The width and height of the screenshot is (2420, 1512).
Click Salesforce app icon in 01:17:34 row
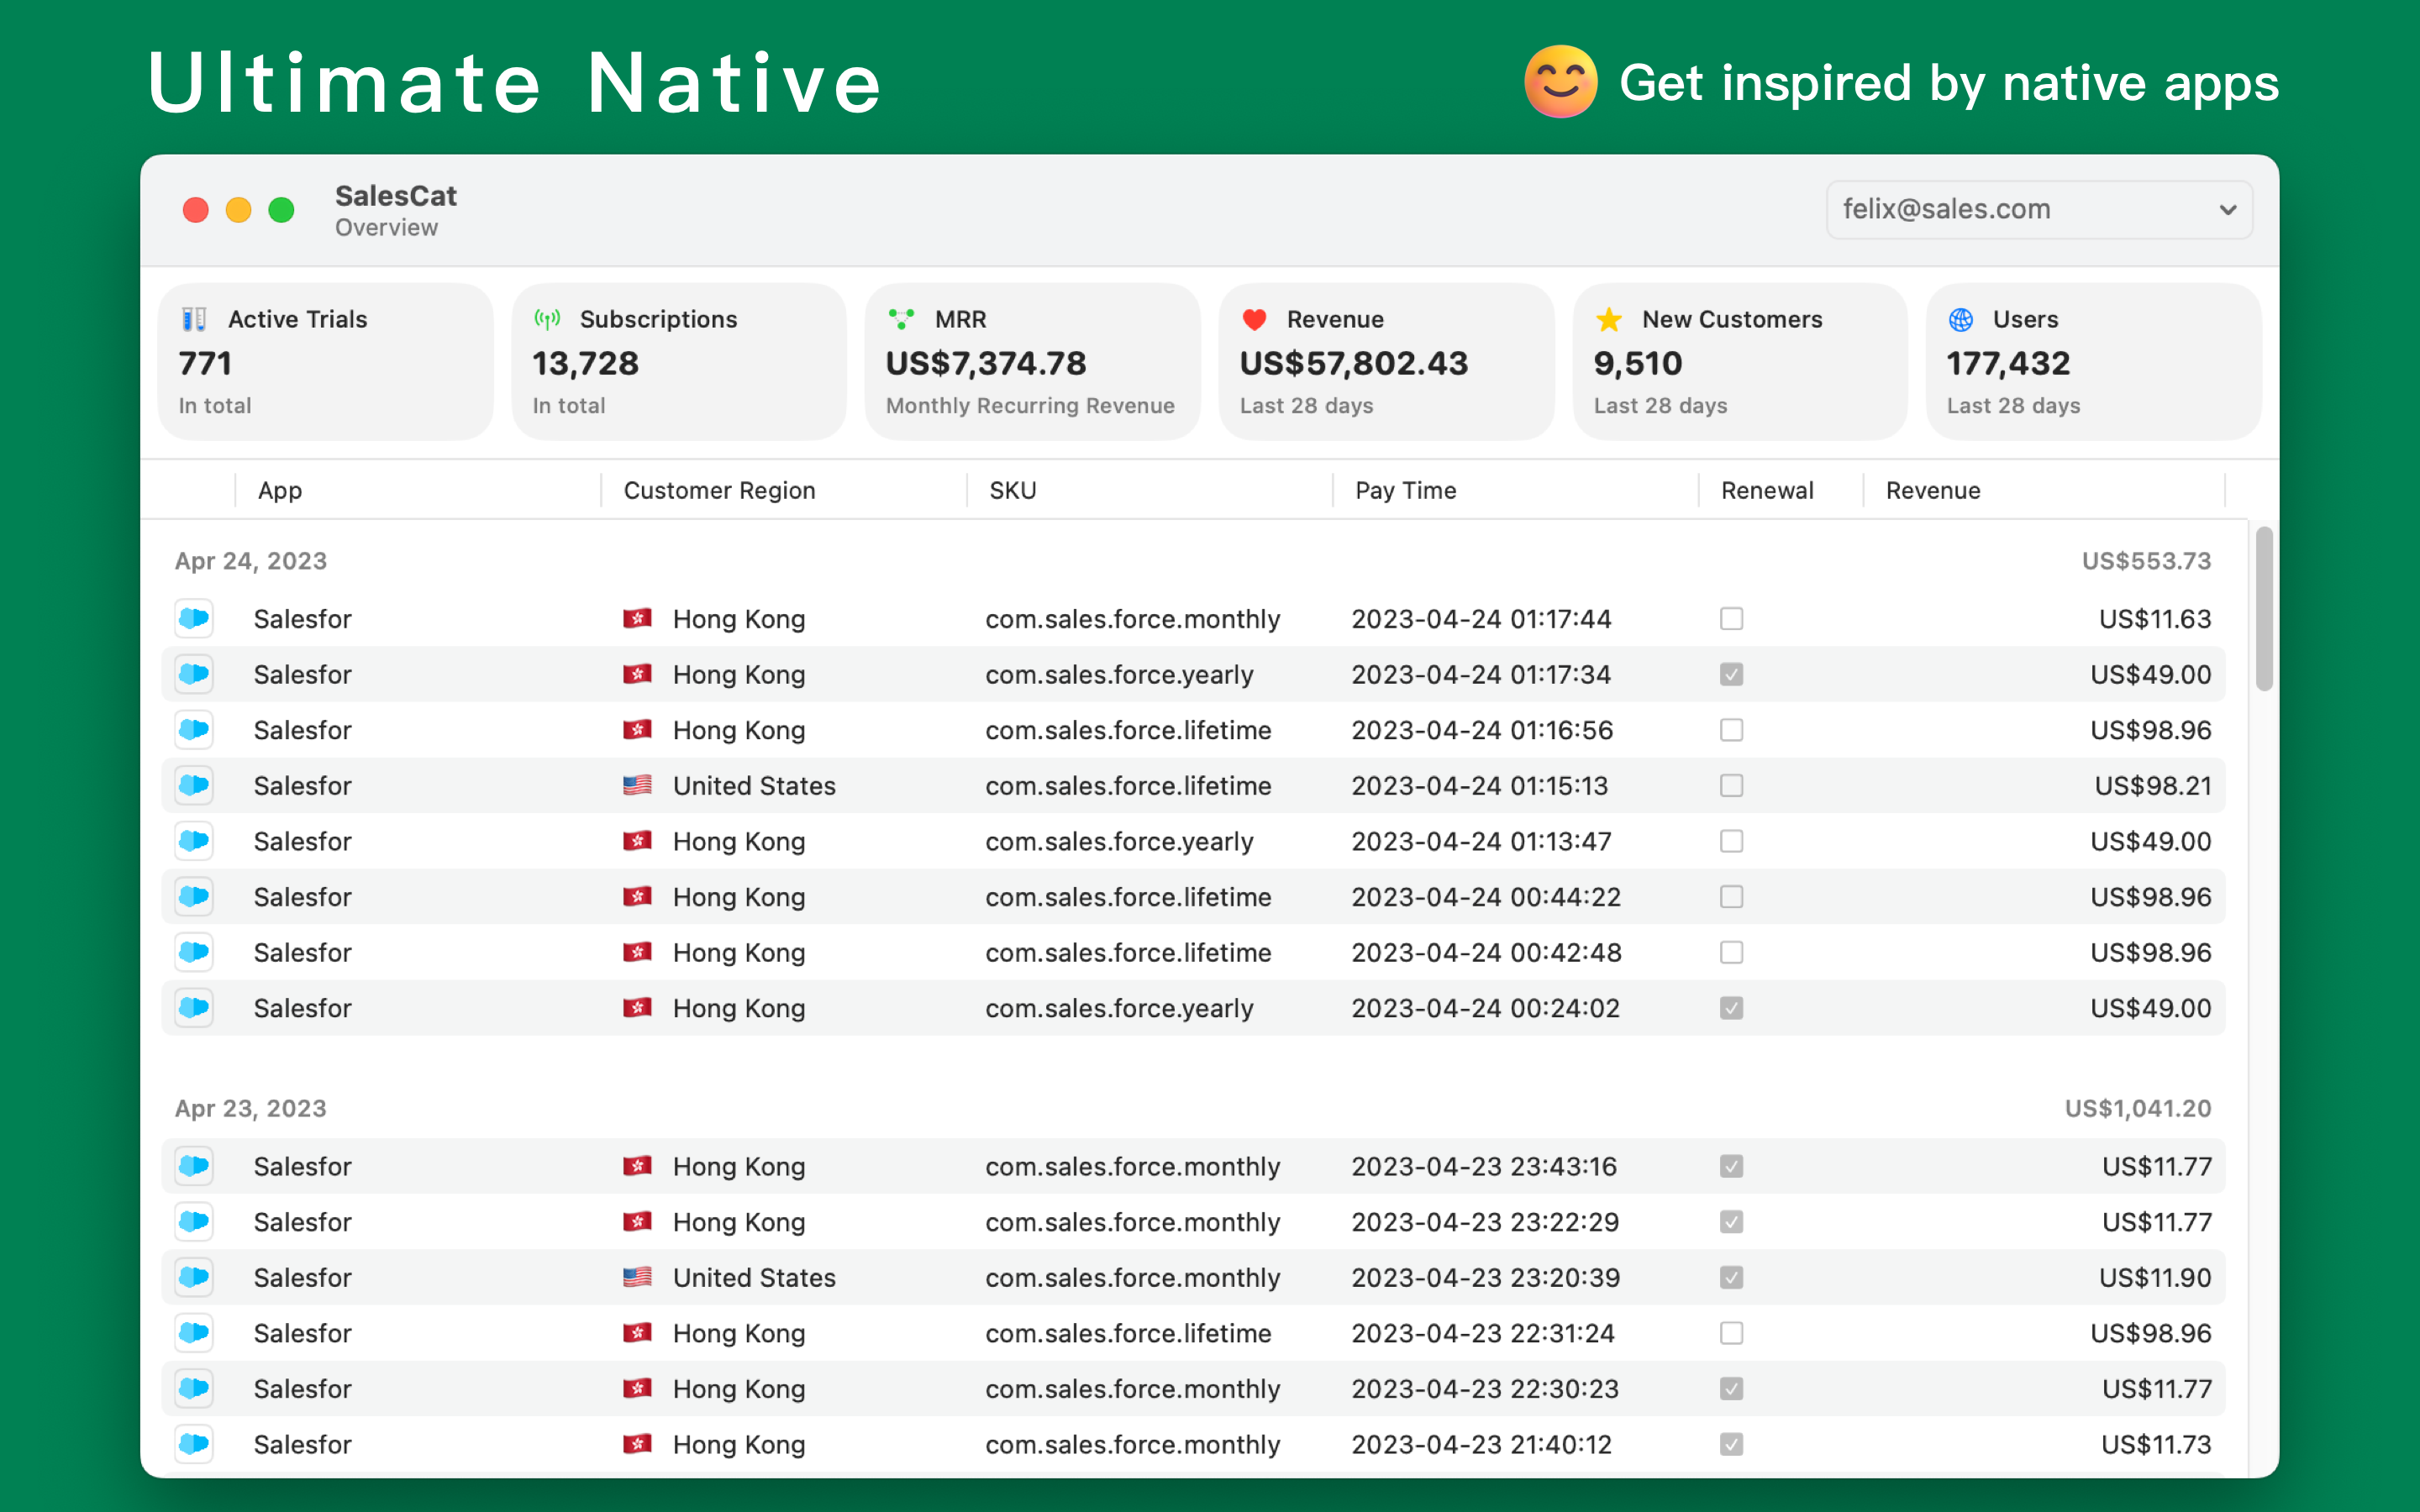tap(194, 674)
